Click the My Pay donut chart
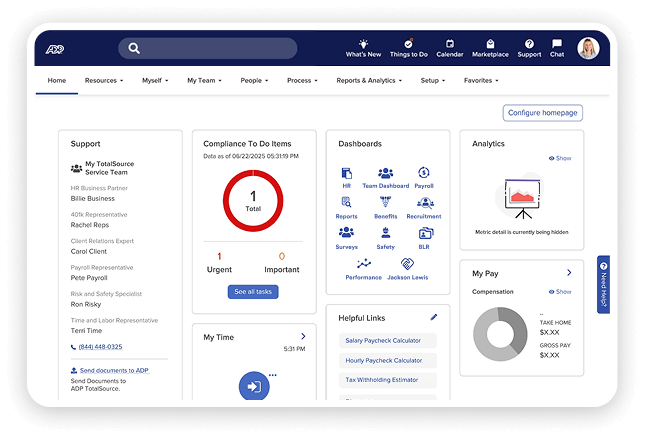The height and width of the screenshot is (439, 645). tap(500, 334)
